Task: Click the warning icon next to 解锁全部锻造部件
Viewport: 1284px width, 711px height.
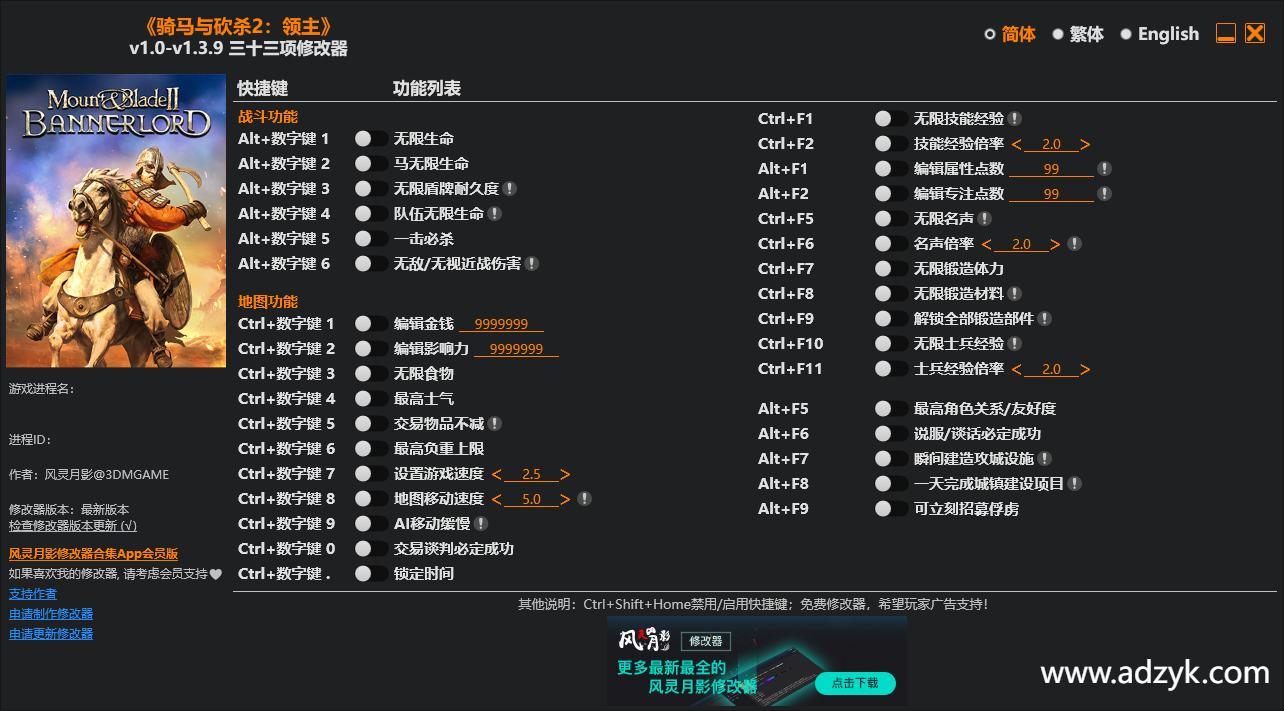Action: click(1046, 318)
